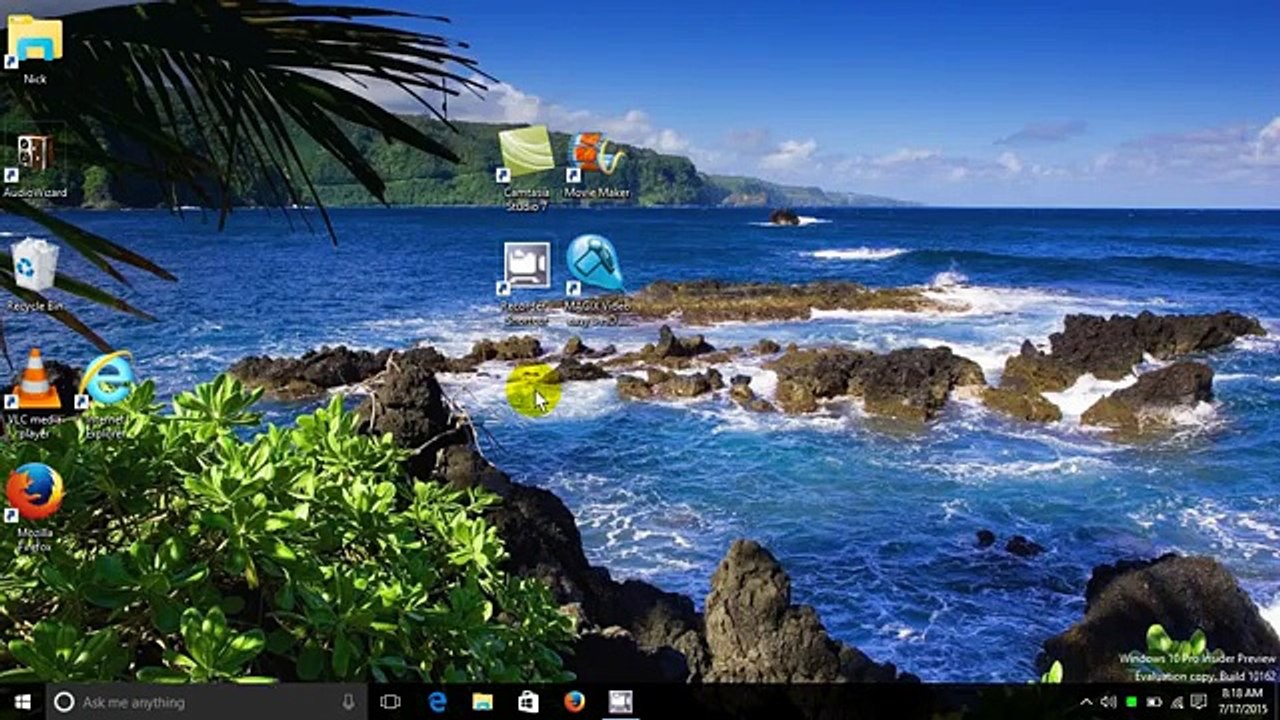The image size is (1280, 720).
Task: Launch Firefox from the taskbar
Action: [574, 701]
